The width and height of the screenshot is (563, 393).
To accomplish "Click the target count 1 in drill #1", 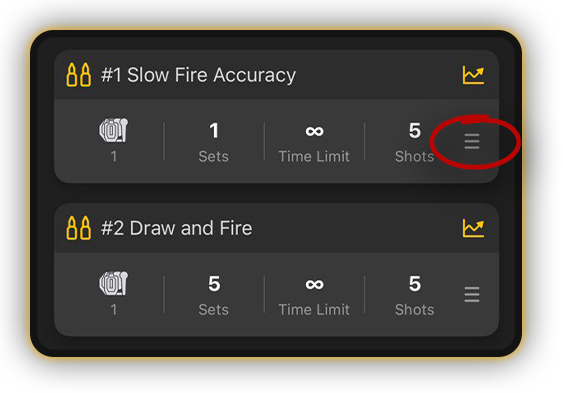I will click(113, 156).
